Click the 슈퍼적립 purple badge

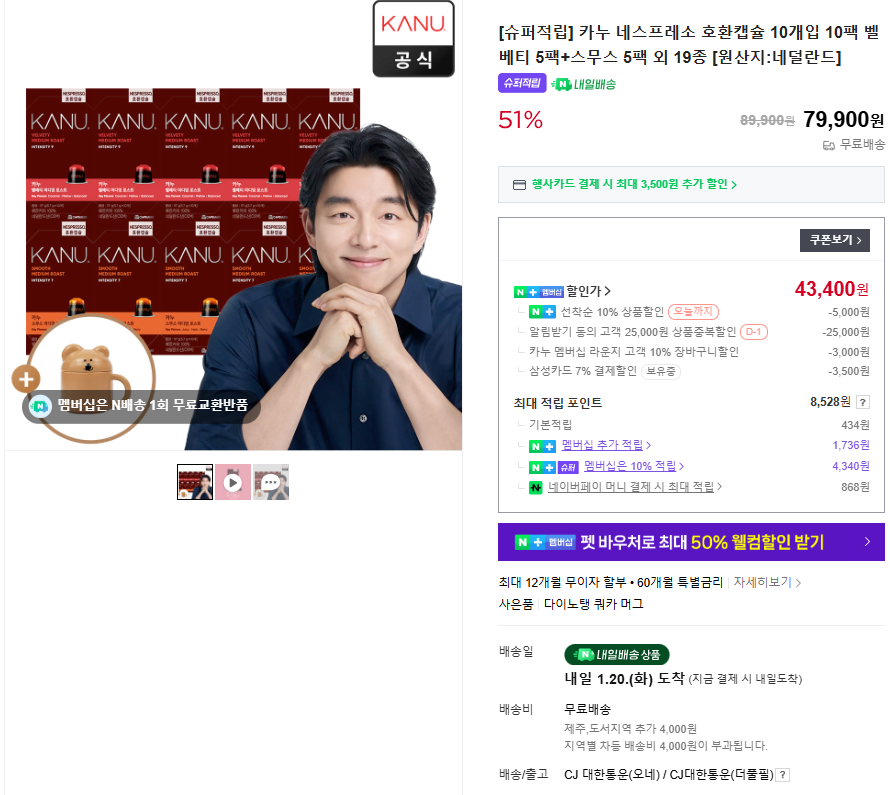pos(522,83)
